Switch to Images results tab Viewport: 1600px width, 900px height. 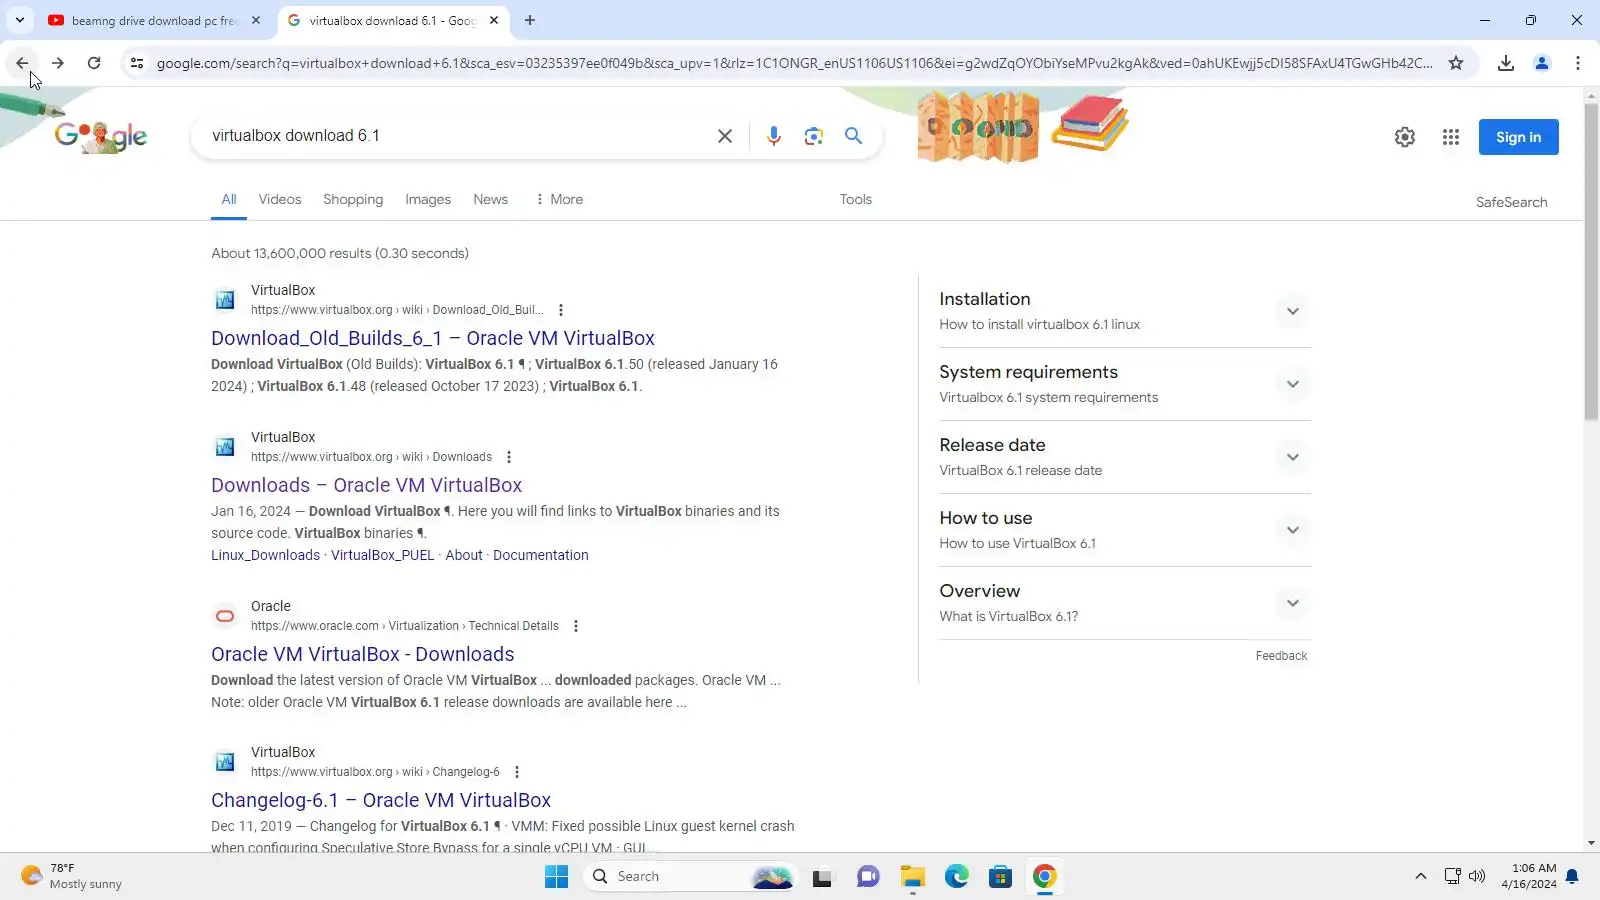pos(428,199)
